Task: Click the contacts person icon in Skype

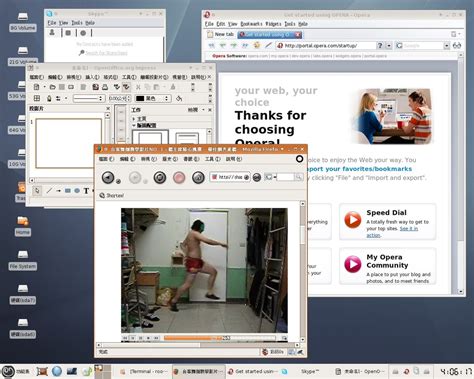Action: [x=52, y=33]
